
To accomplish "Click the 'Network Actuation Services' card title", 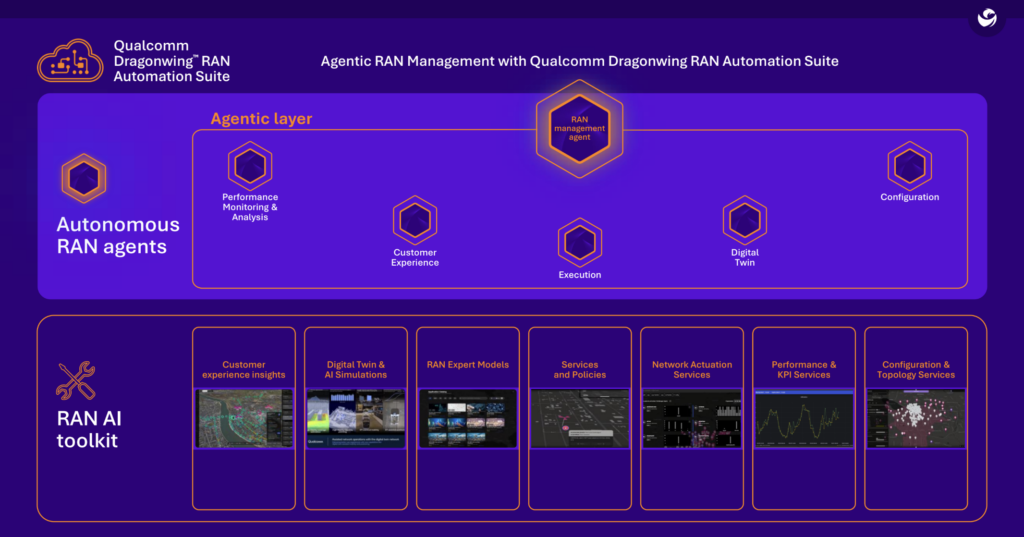I will [x=692, y=370].
